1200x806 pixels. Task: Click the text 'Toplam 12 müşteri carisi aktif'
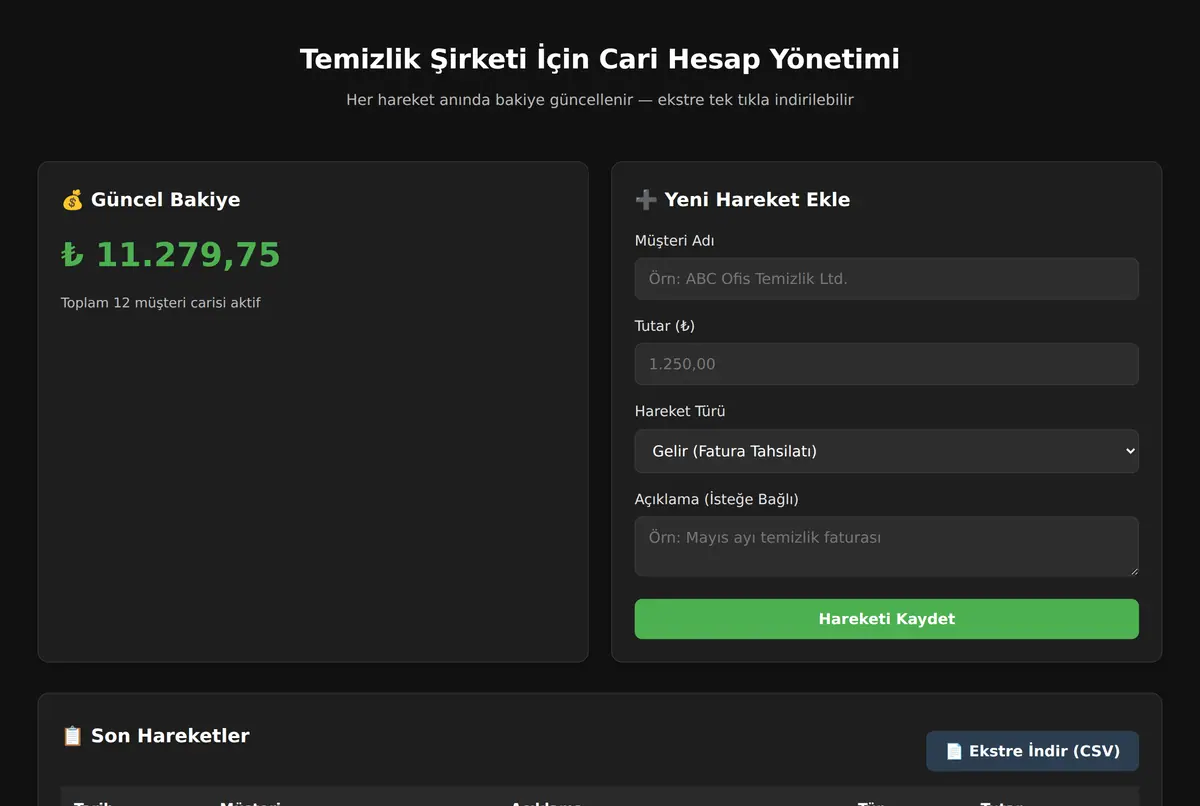pos(161,302)
